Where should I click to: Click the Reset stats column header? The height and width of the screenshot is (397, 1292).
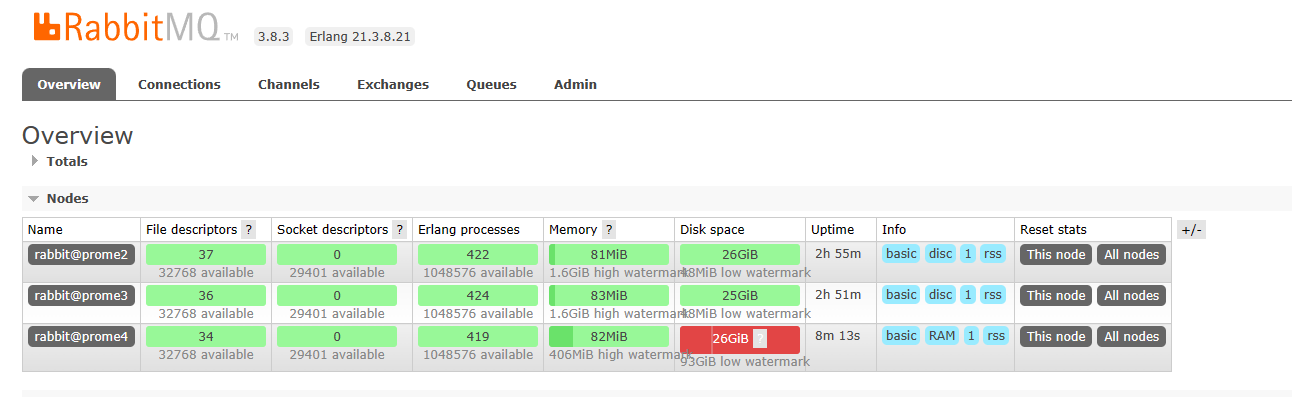1053,229
